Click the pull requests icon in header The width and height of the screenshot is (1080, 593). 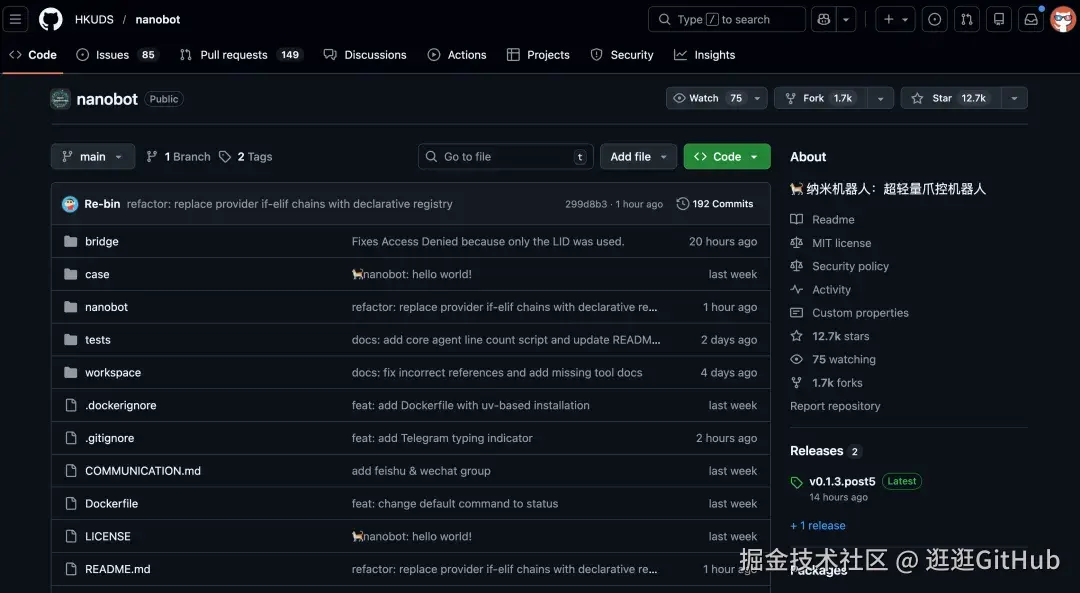tap(966, 19)
